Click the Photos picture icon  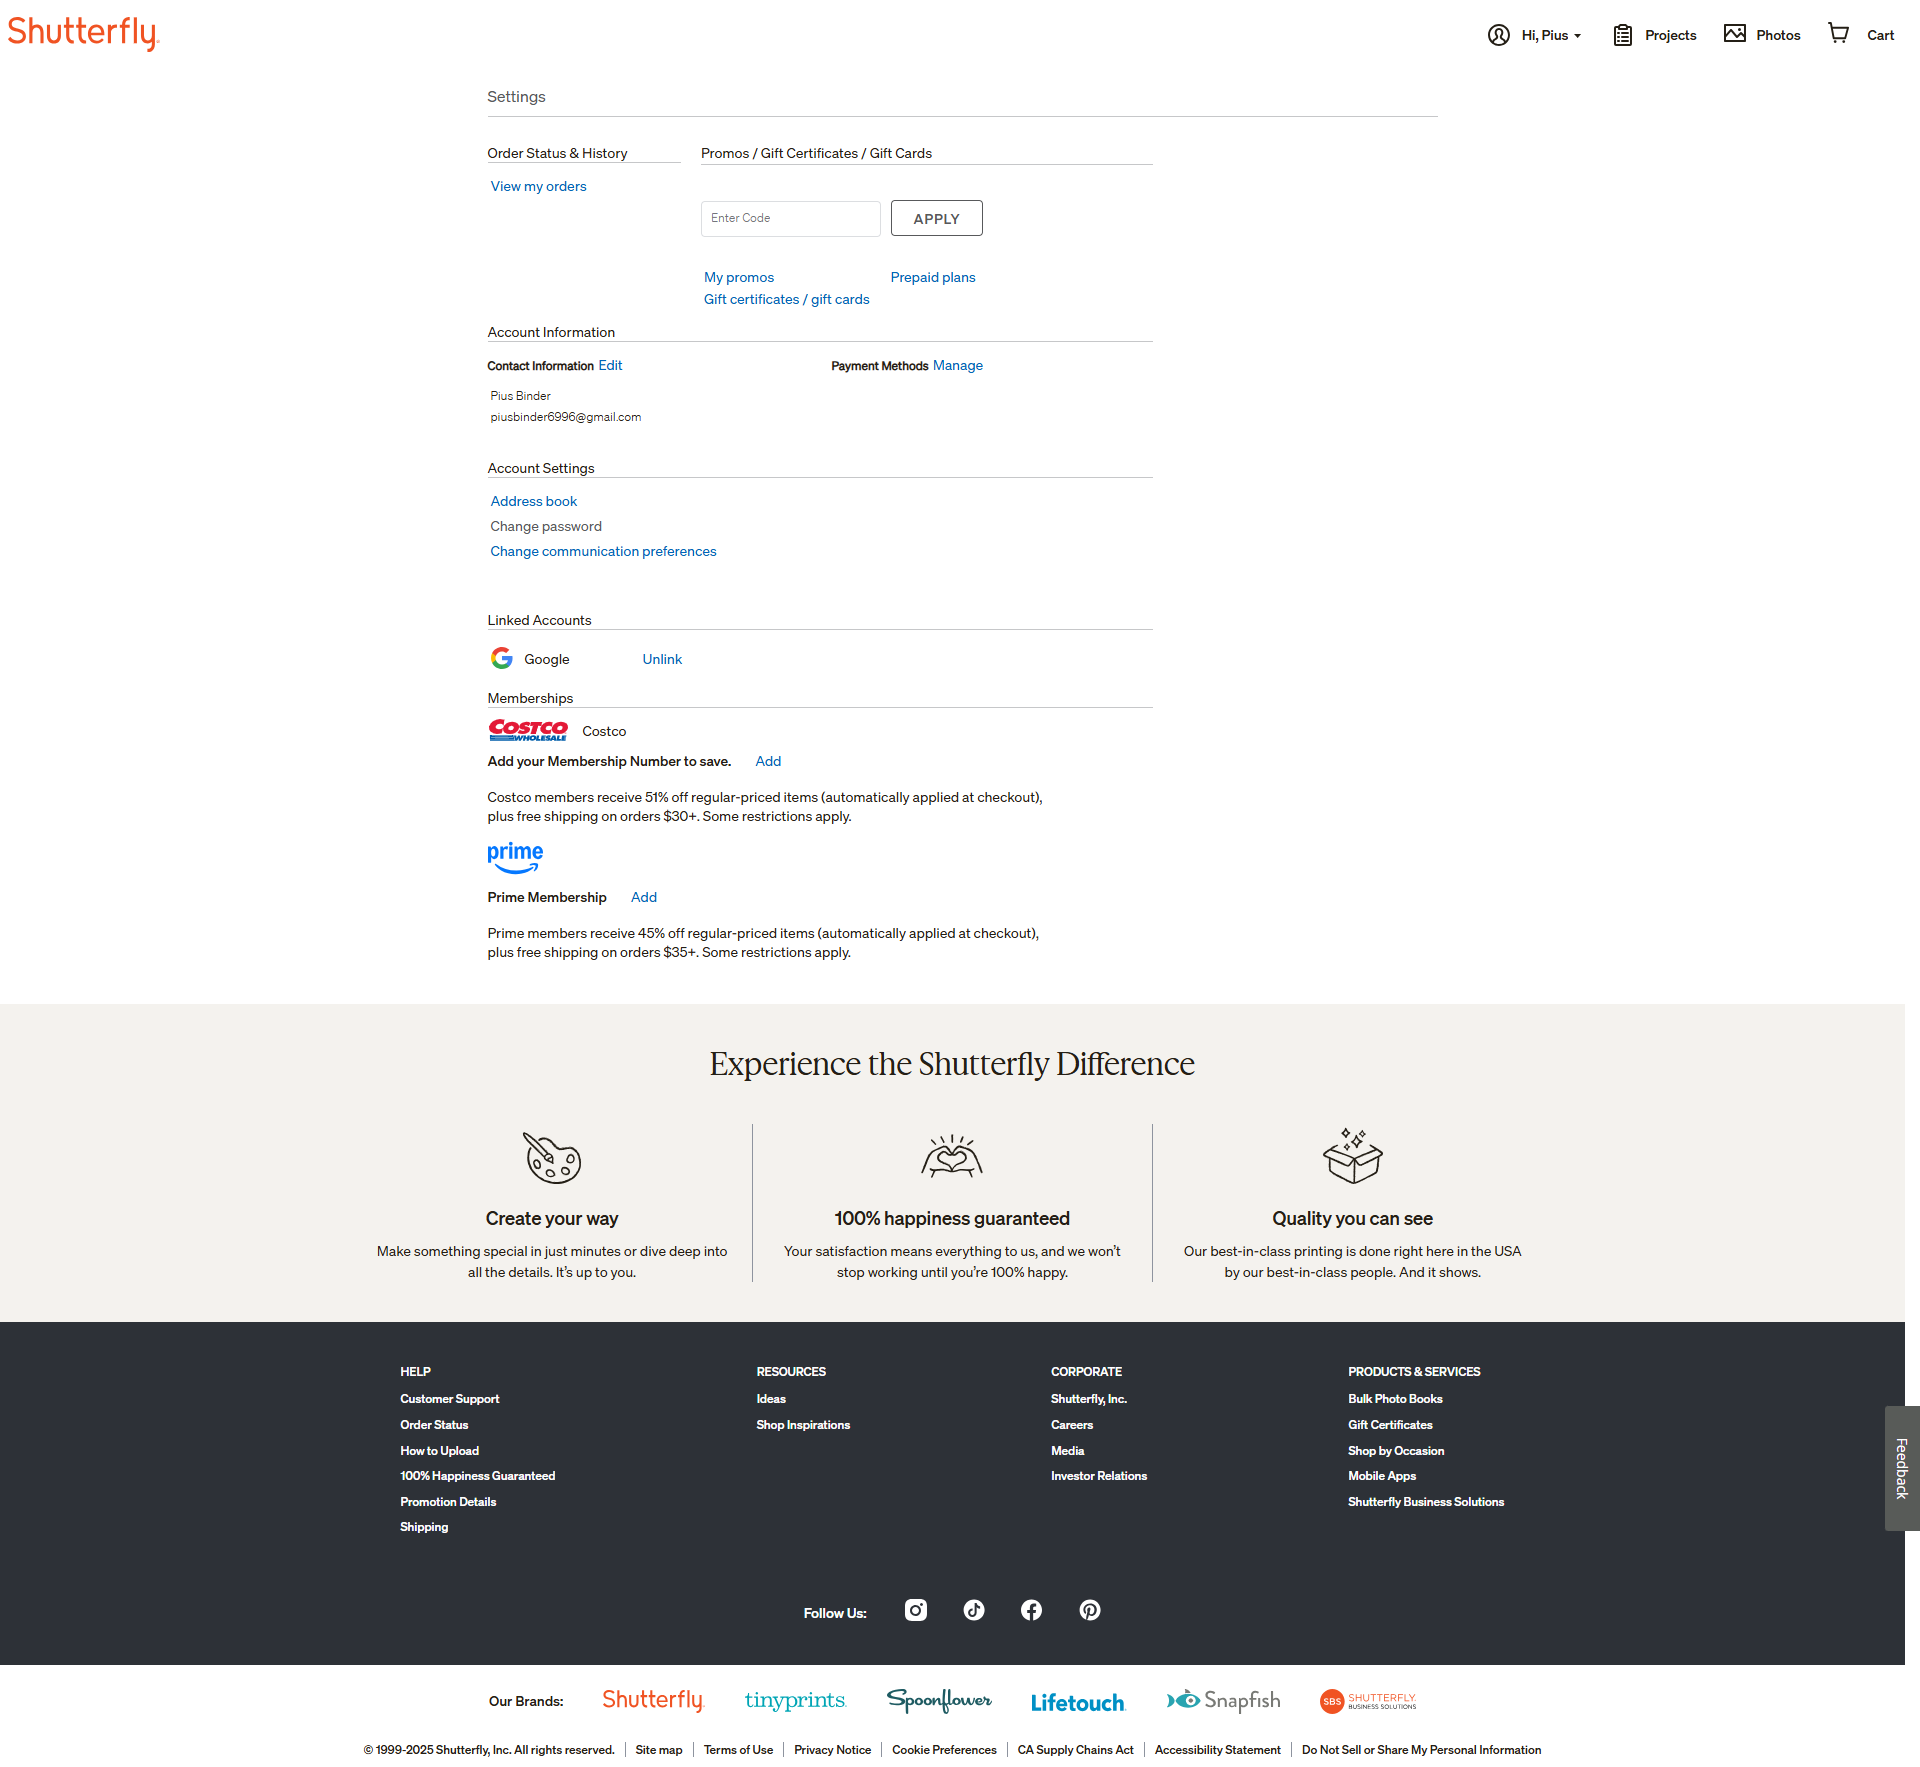[x=1734, y=34]
